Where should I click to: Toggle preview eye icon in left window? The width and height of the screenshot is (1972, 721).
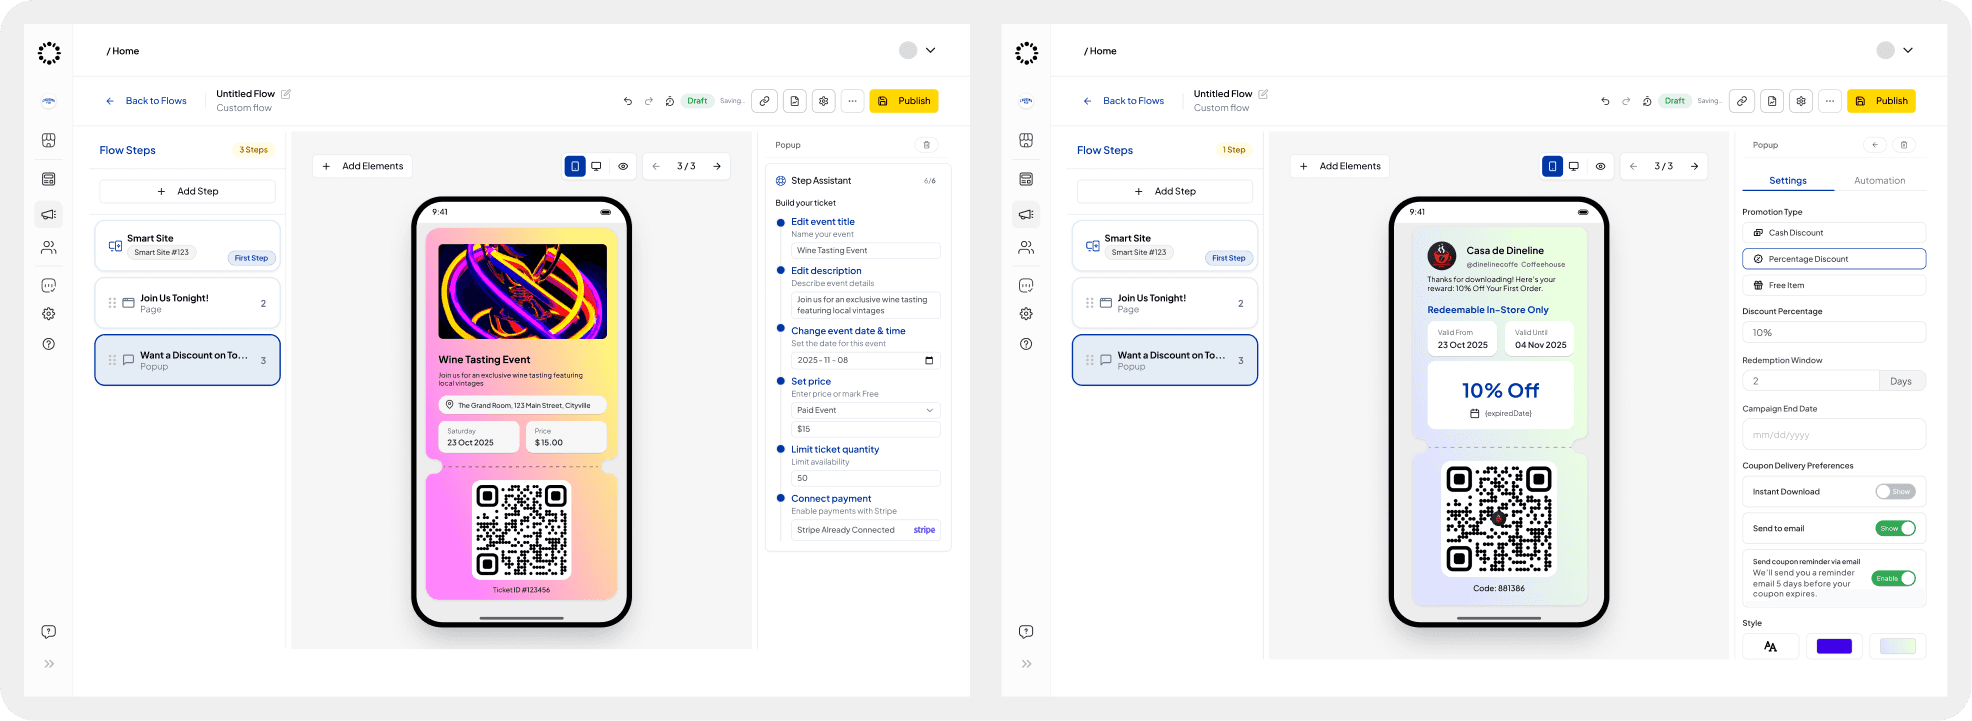pos(623,166)
